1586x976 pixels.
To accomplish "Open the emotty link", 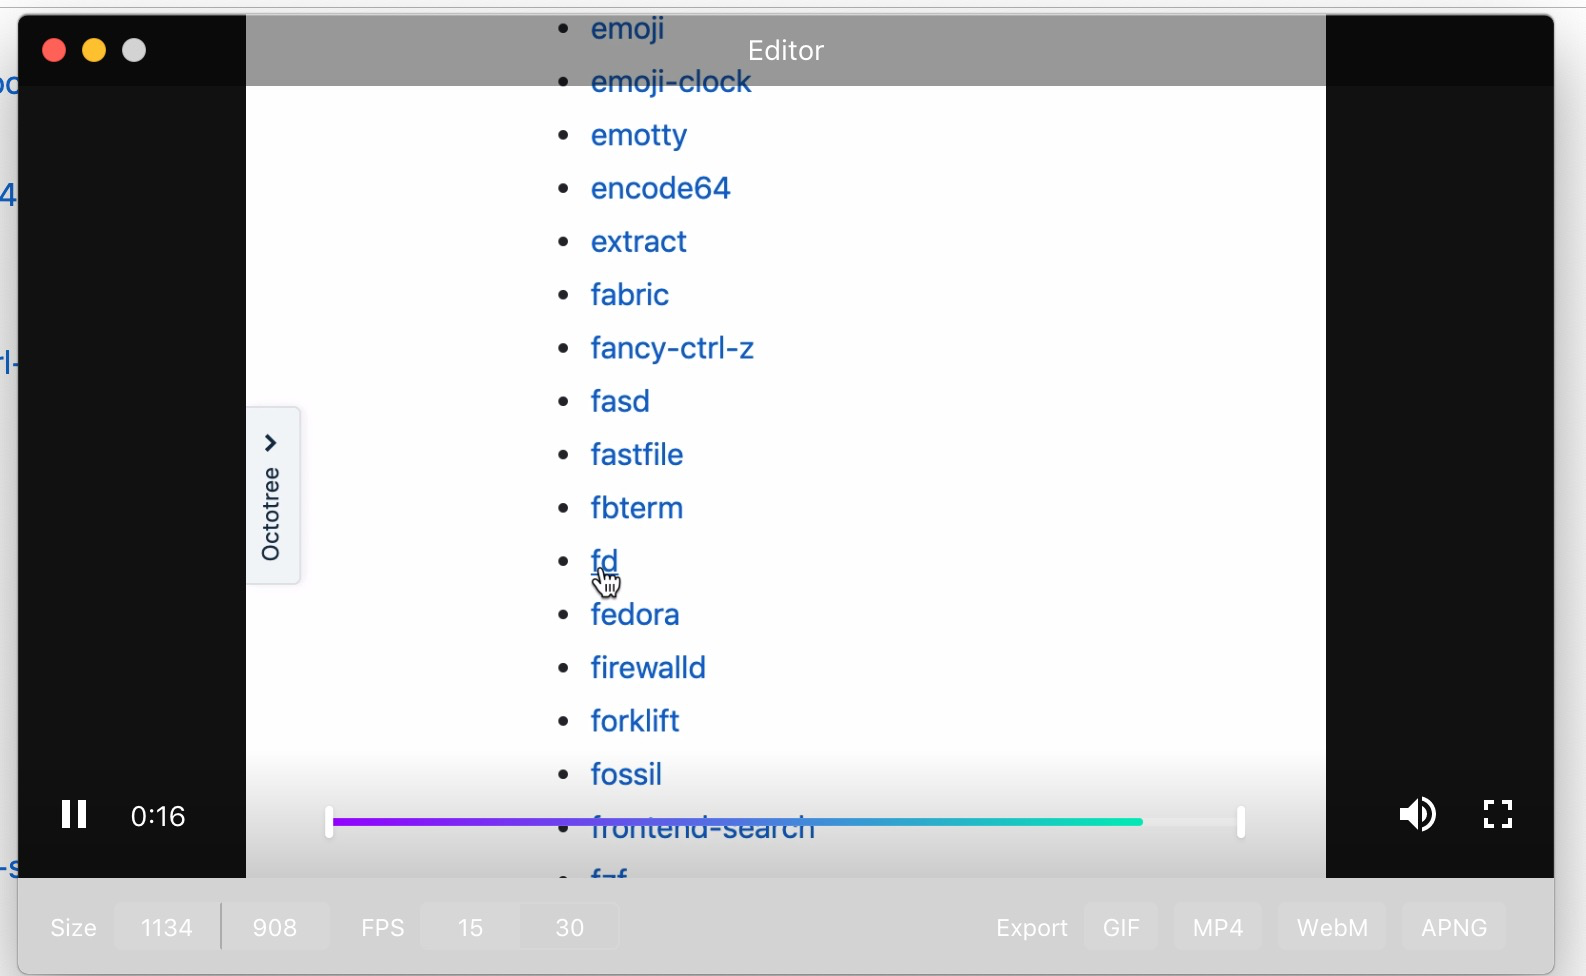I will 638,135.
